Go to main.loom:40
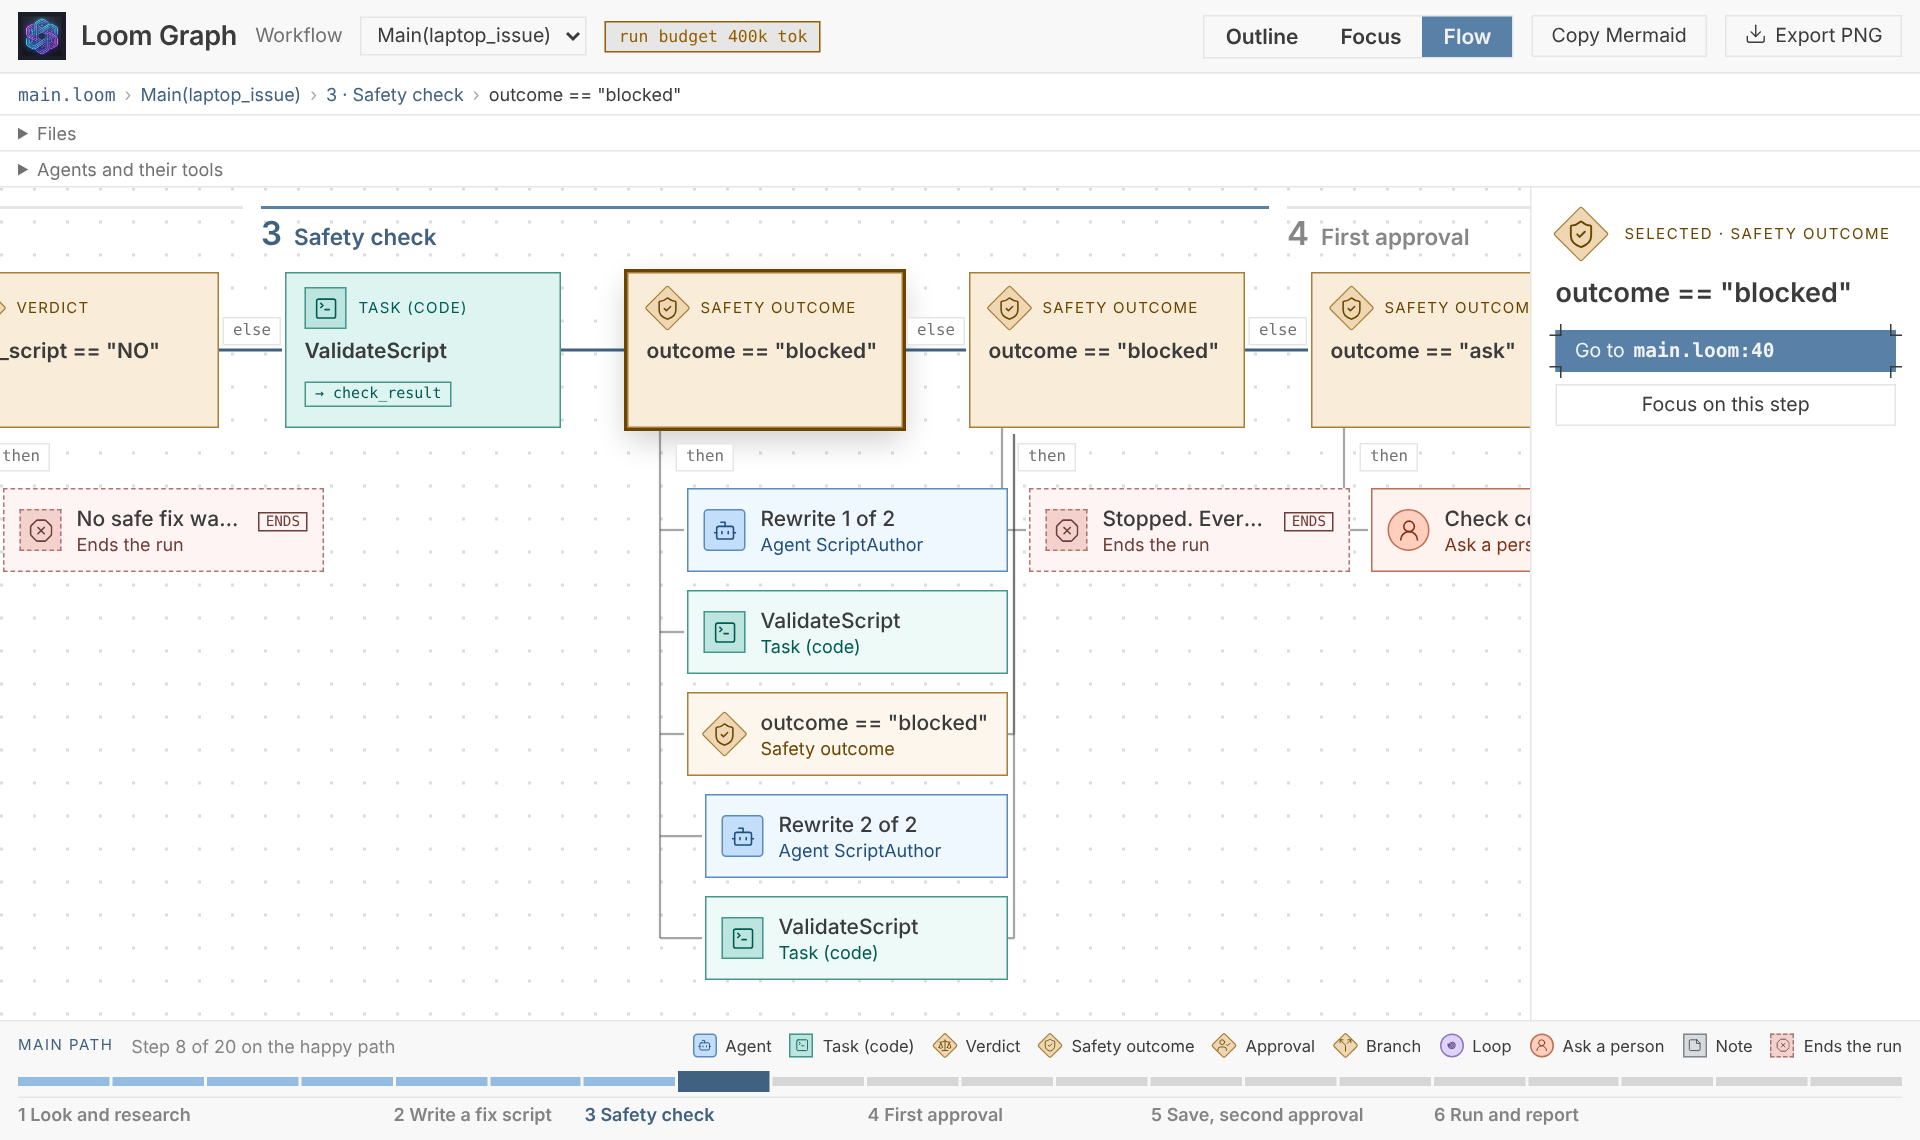Viewport: 1920px width, 1140px height. pos(1725,351)
